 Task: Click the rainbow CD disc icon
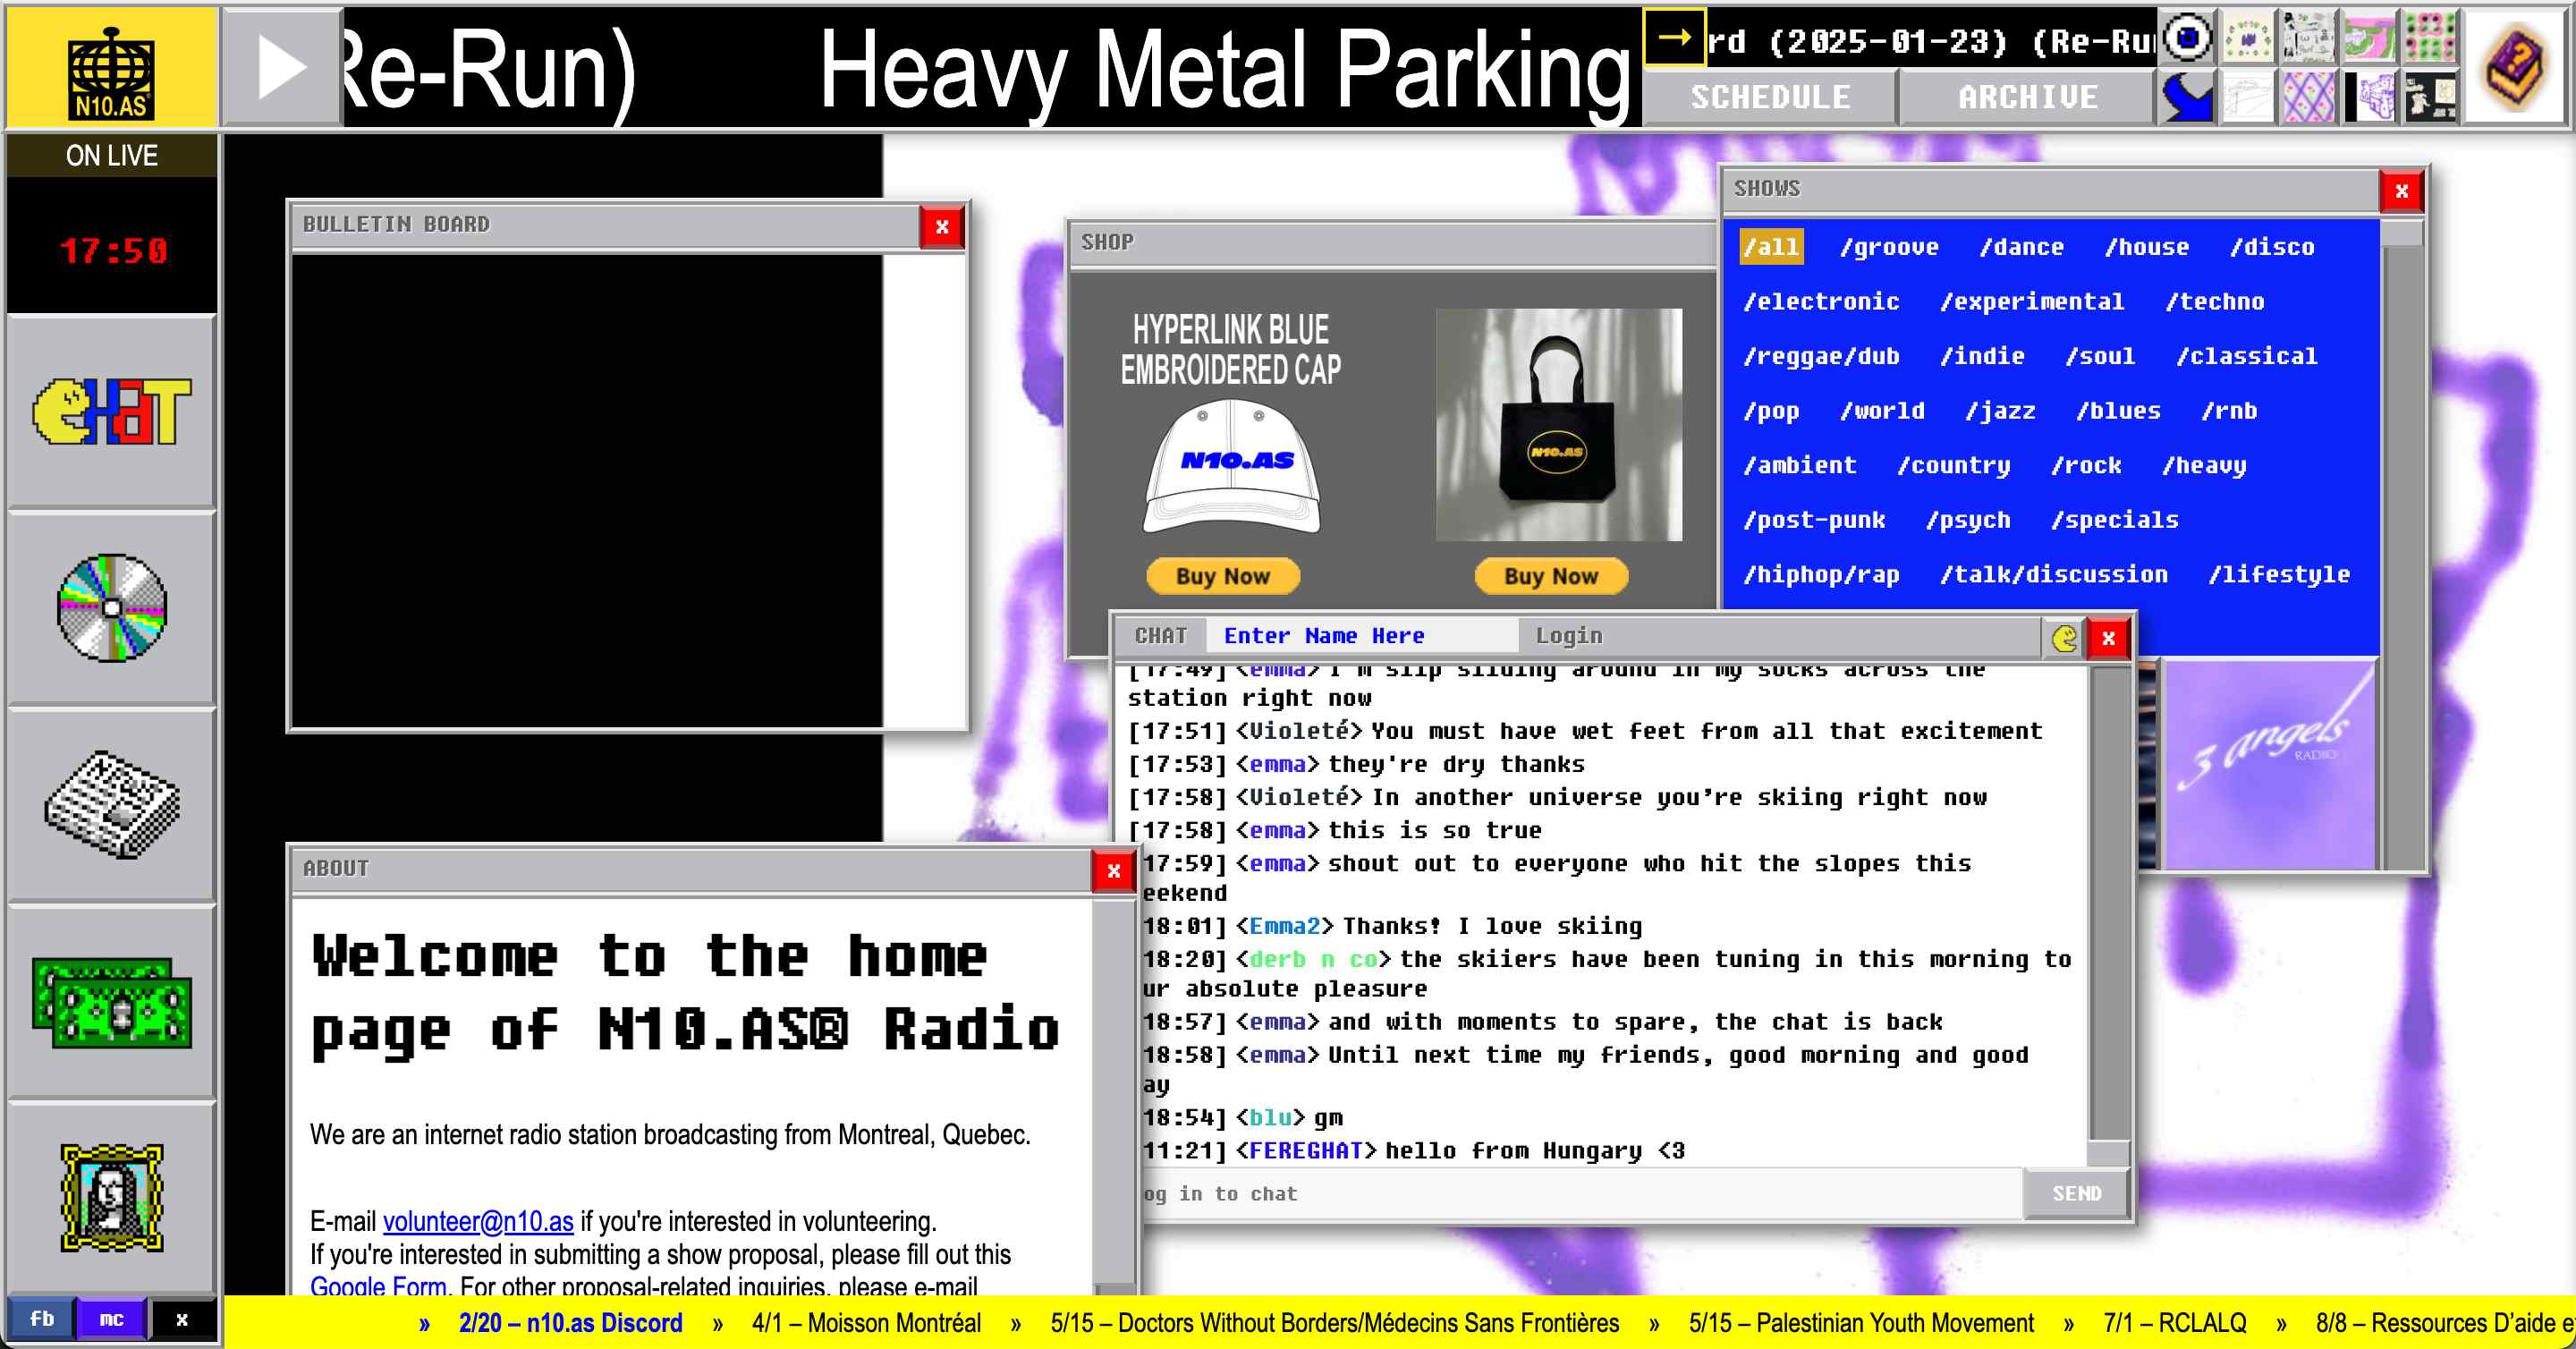pos(111,607)
